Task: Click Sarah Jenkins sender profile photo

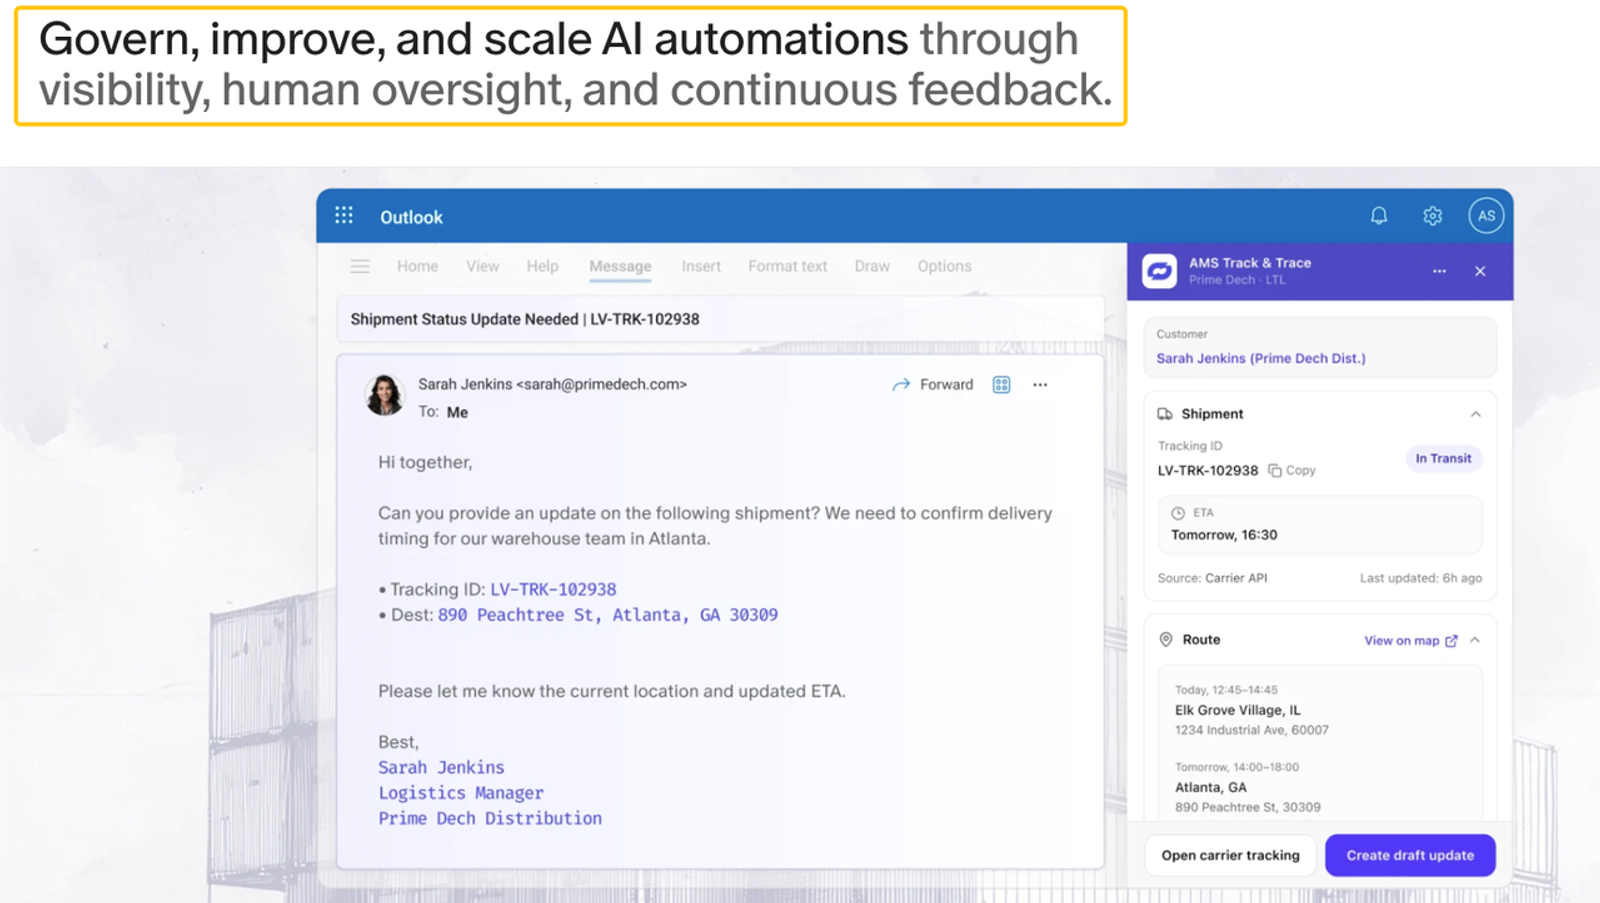Action: (x=384, y=395)
